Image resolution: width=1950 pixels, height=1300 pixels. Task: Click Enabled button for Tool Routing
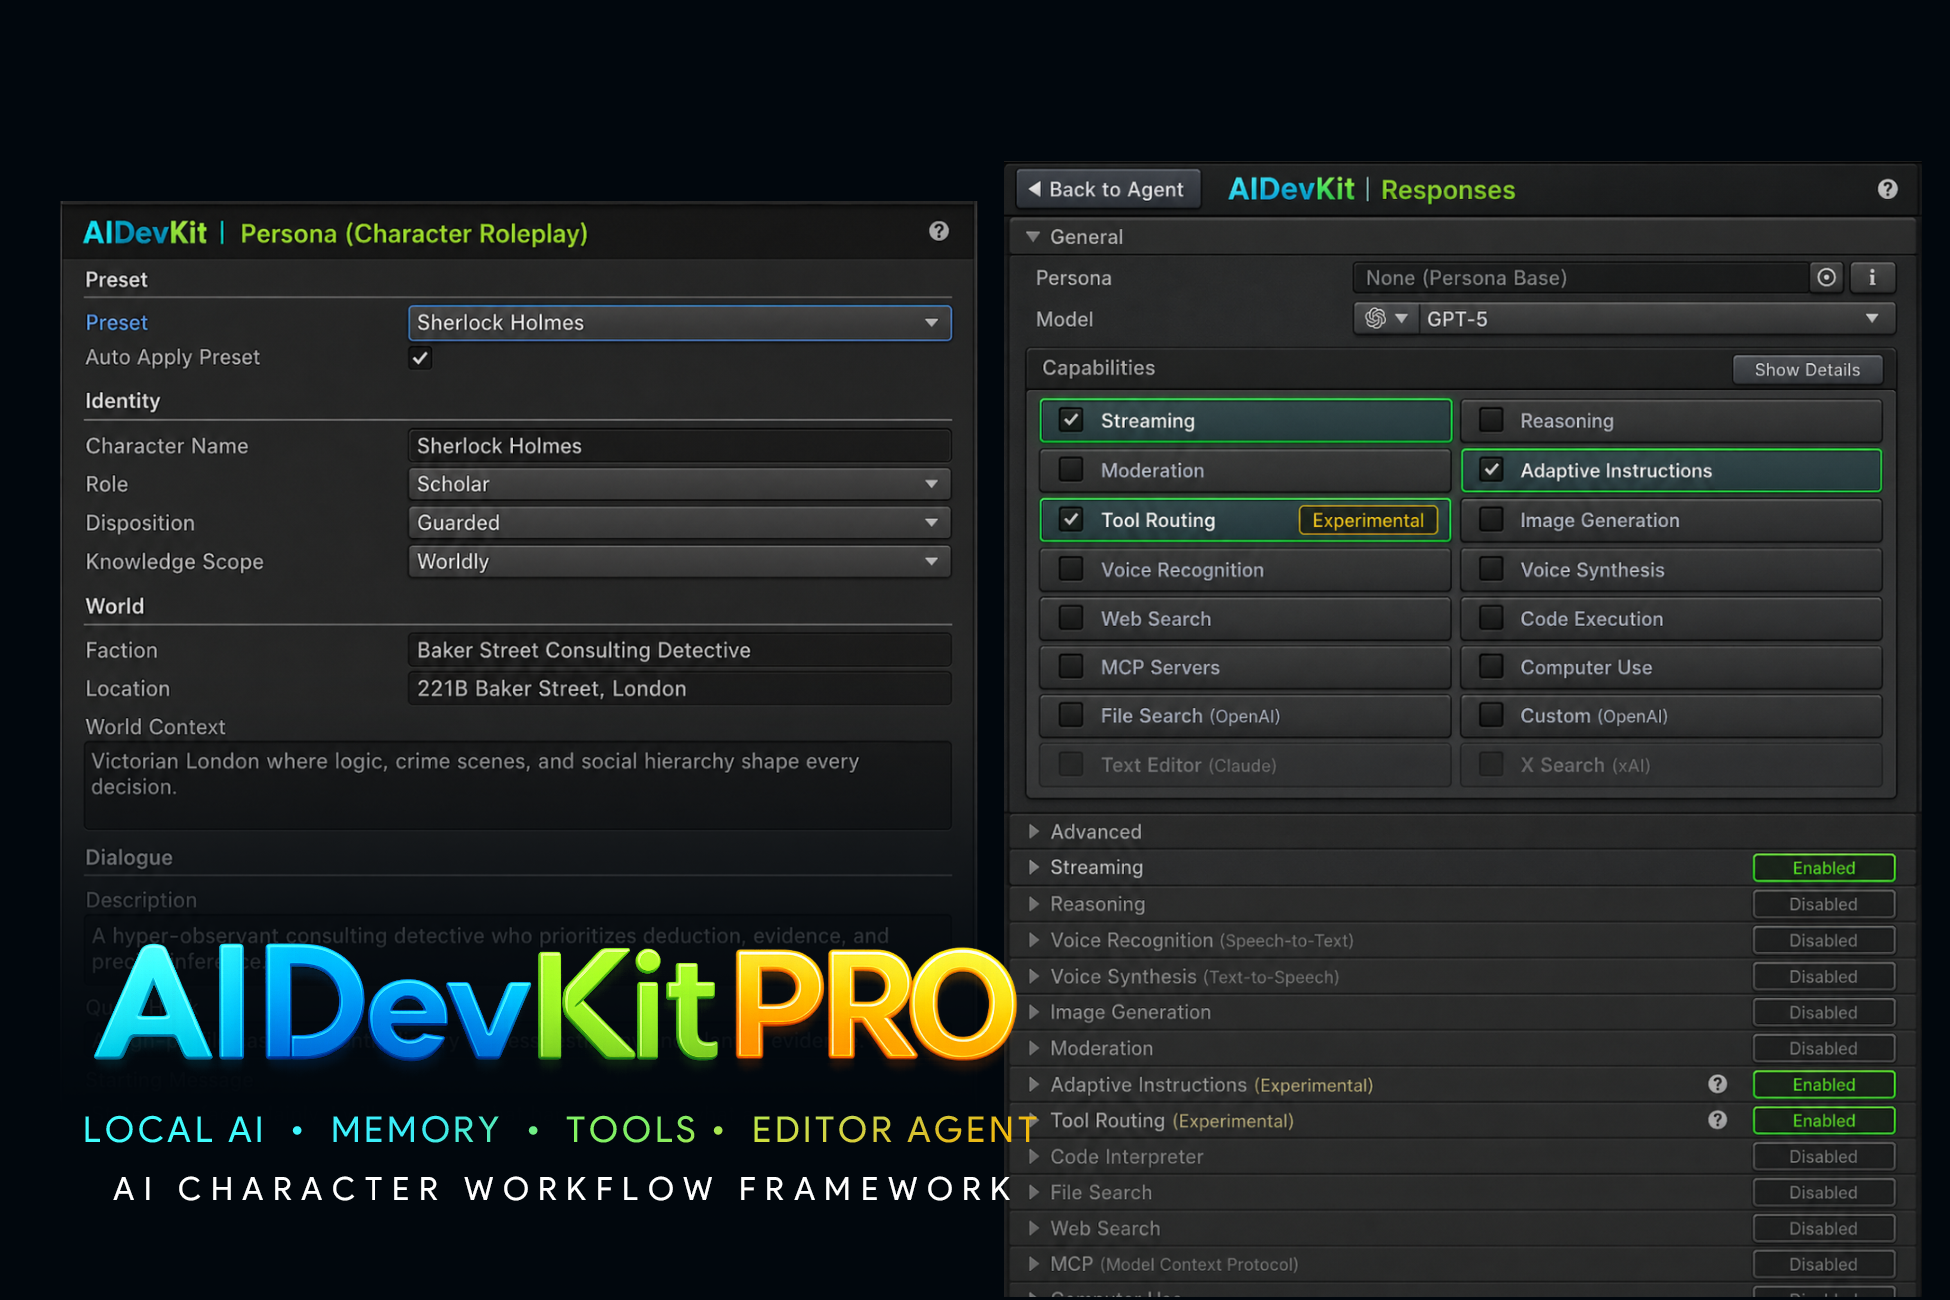click(1823, 1120)
